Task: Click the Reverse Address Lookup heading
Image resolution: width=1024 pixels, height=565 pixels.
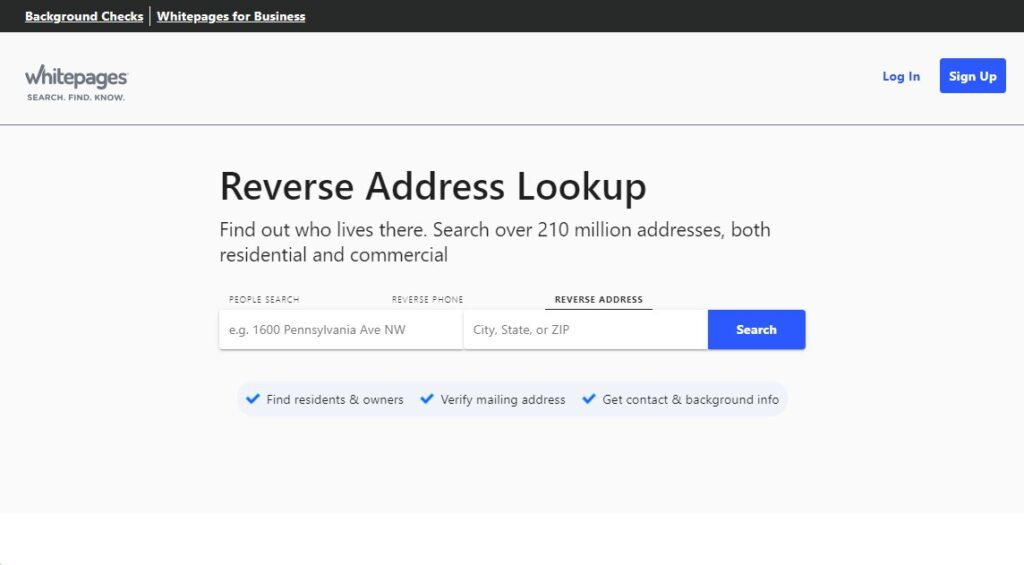Action: 432,186
